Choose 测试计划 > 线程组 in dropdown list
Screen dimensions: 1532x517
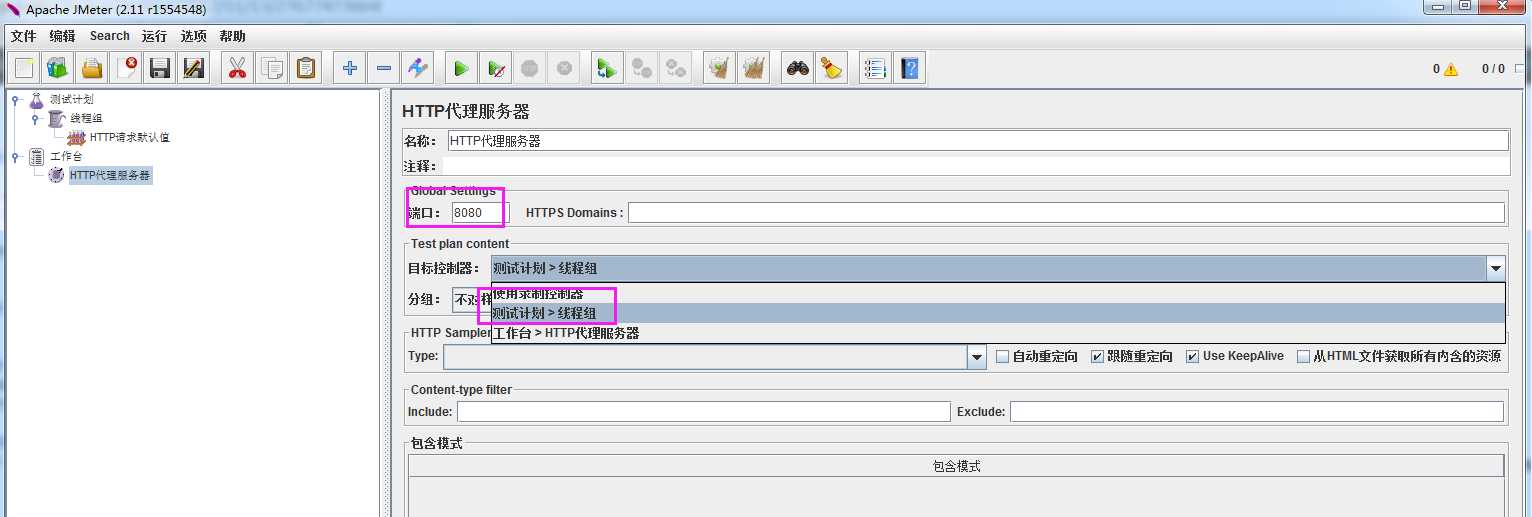[x=998, y=313]
